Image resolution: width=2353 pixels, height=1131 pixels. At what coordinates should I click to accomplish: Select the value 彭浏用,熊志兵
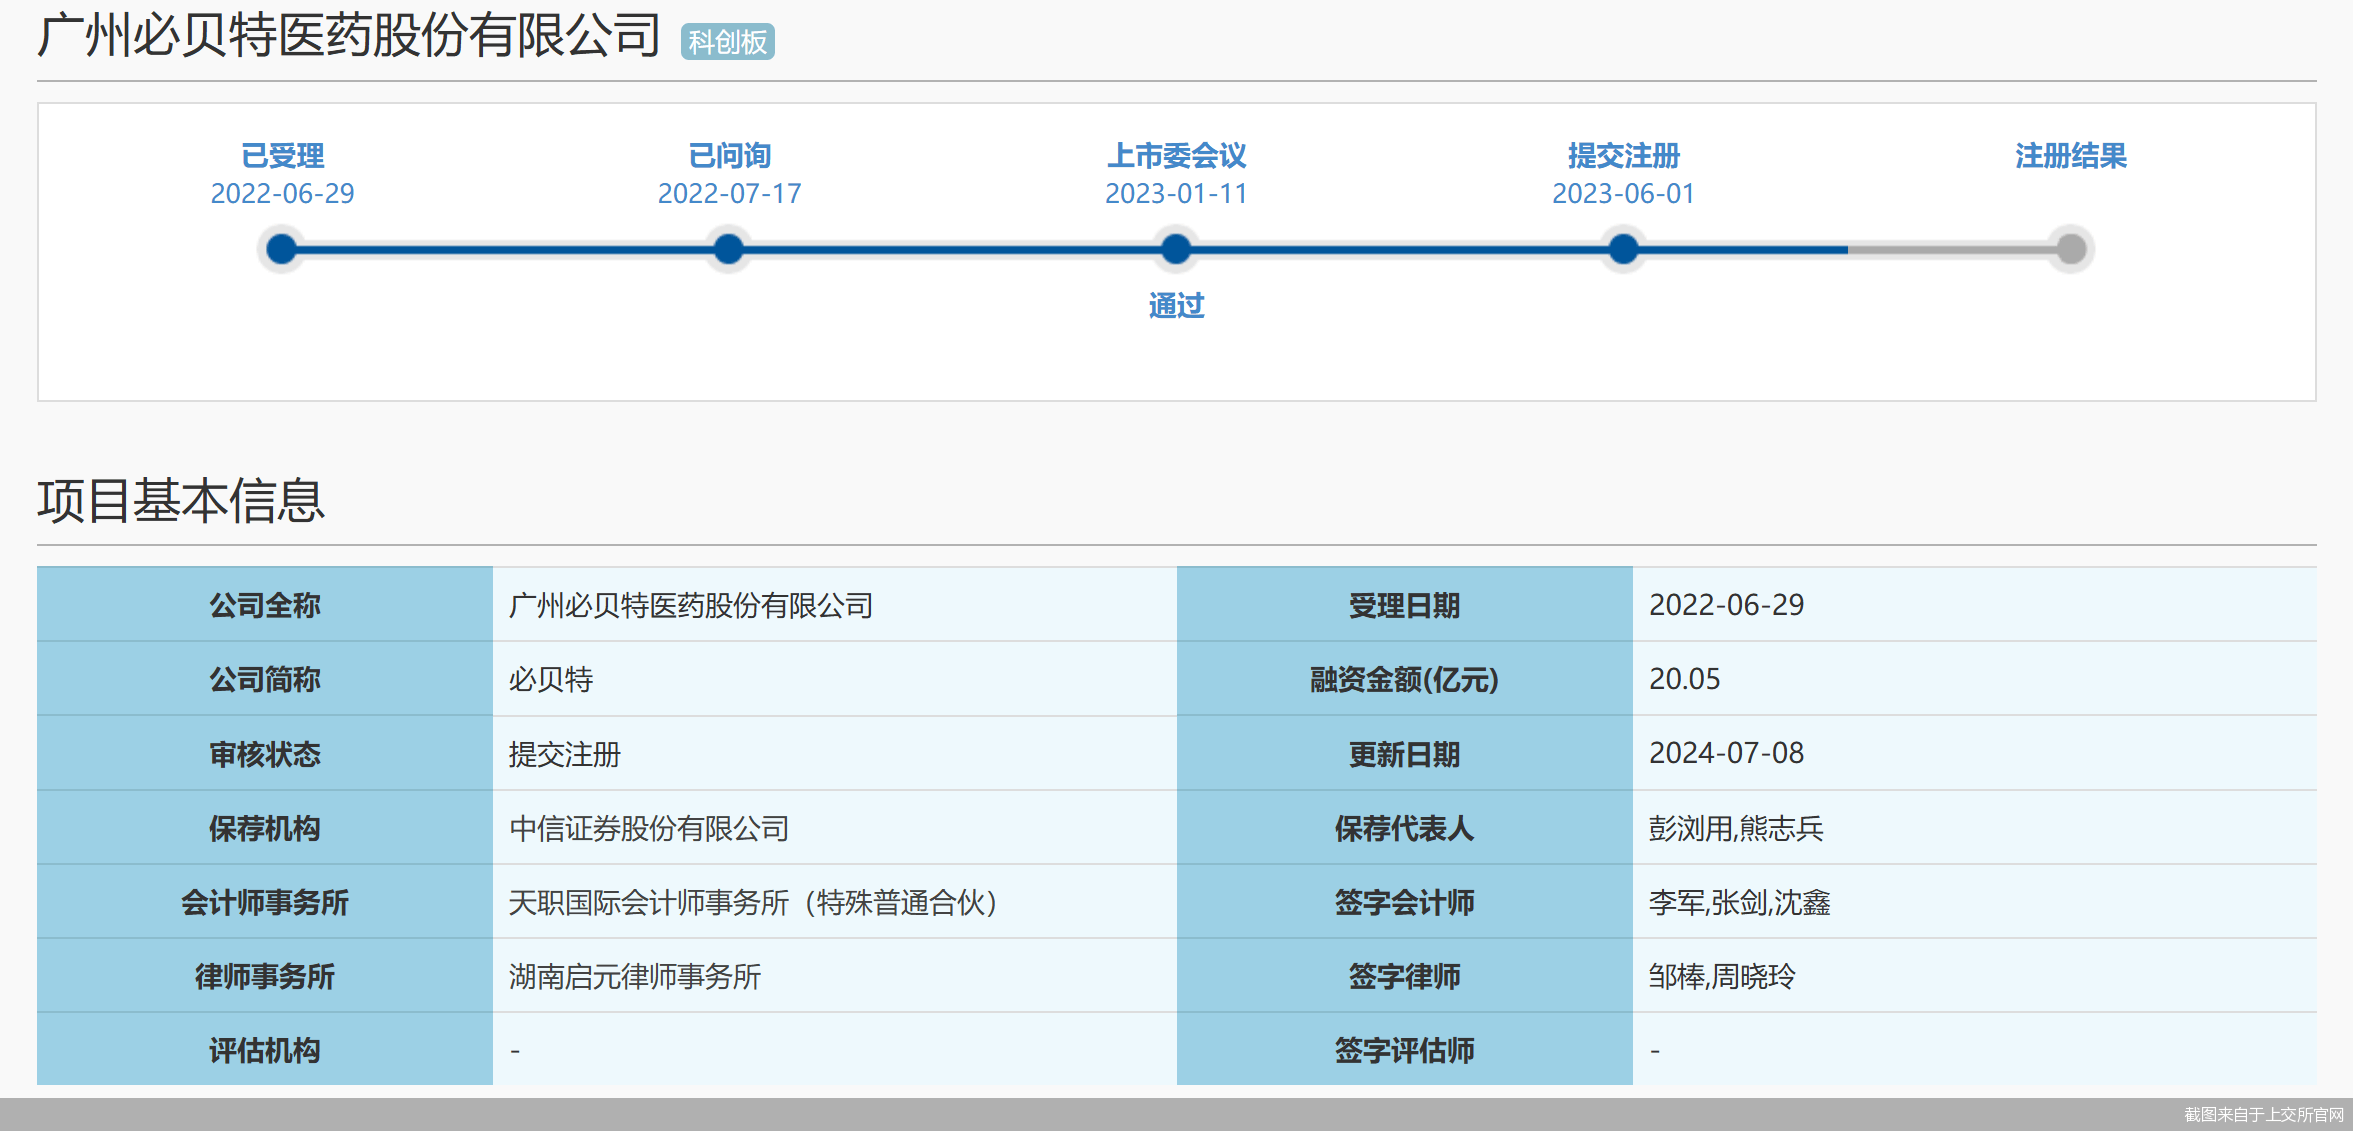tap(1736, 828)
